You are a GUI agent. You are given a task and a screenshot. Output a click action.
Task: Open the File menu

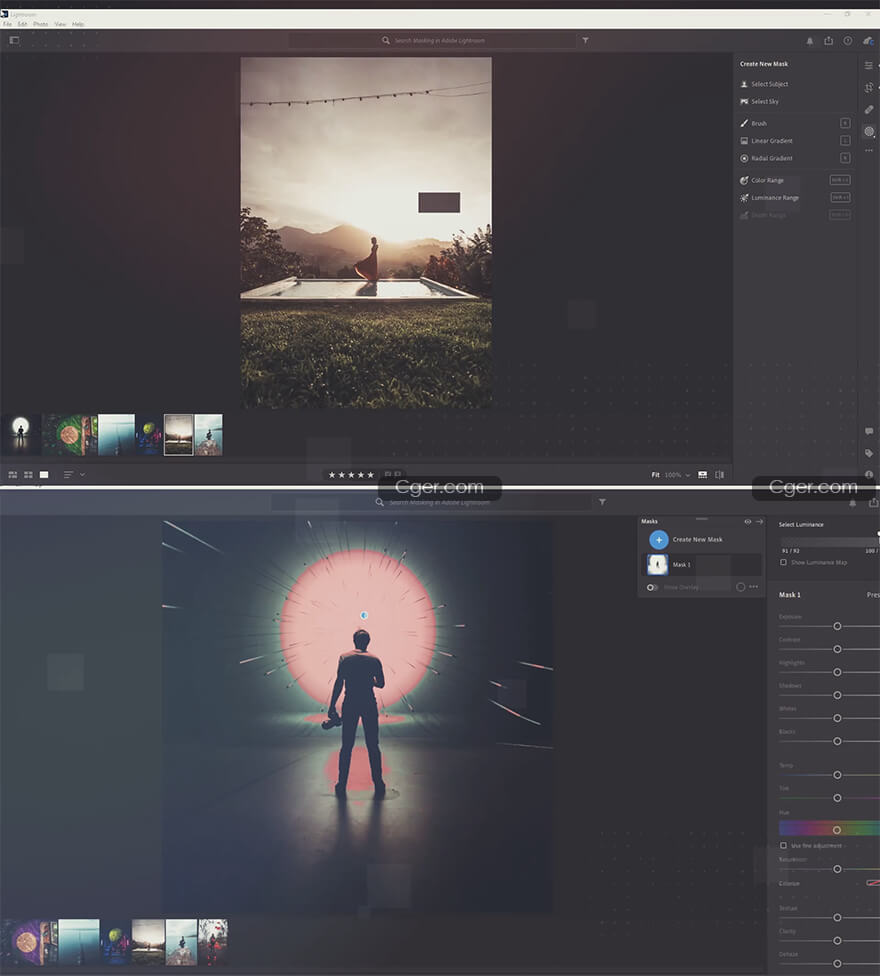[7, 24]
